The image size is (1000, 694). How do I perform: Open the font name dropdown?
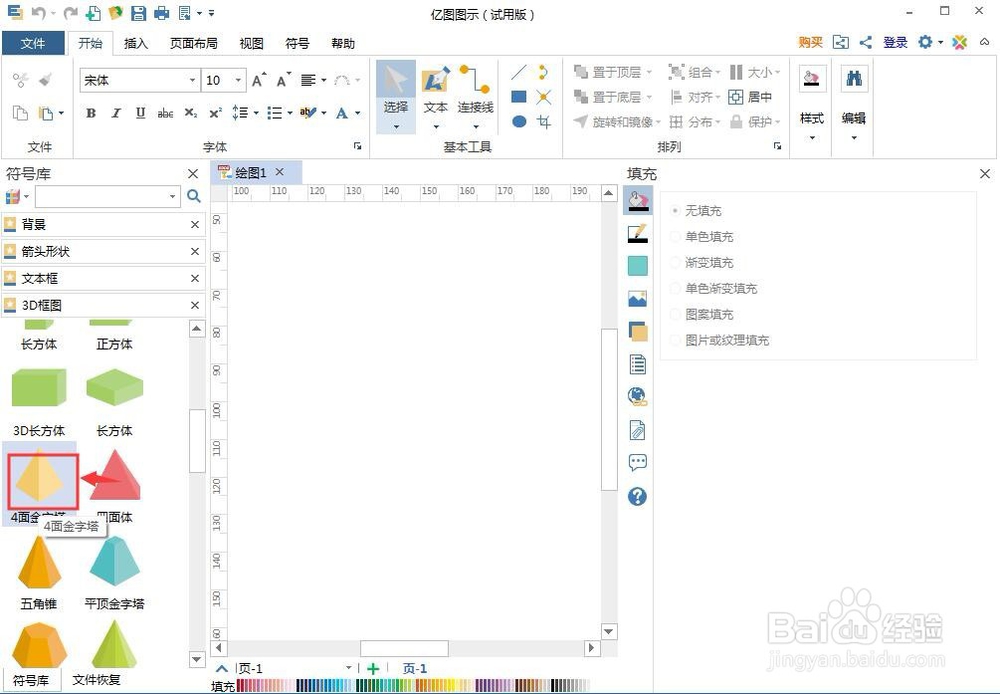click(x=192, y=80)
